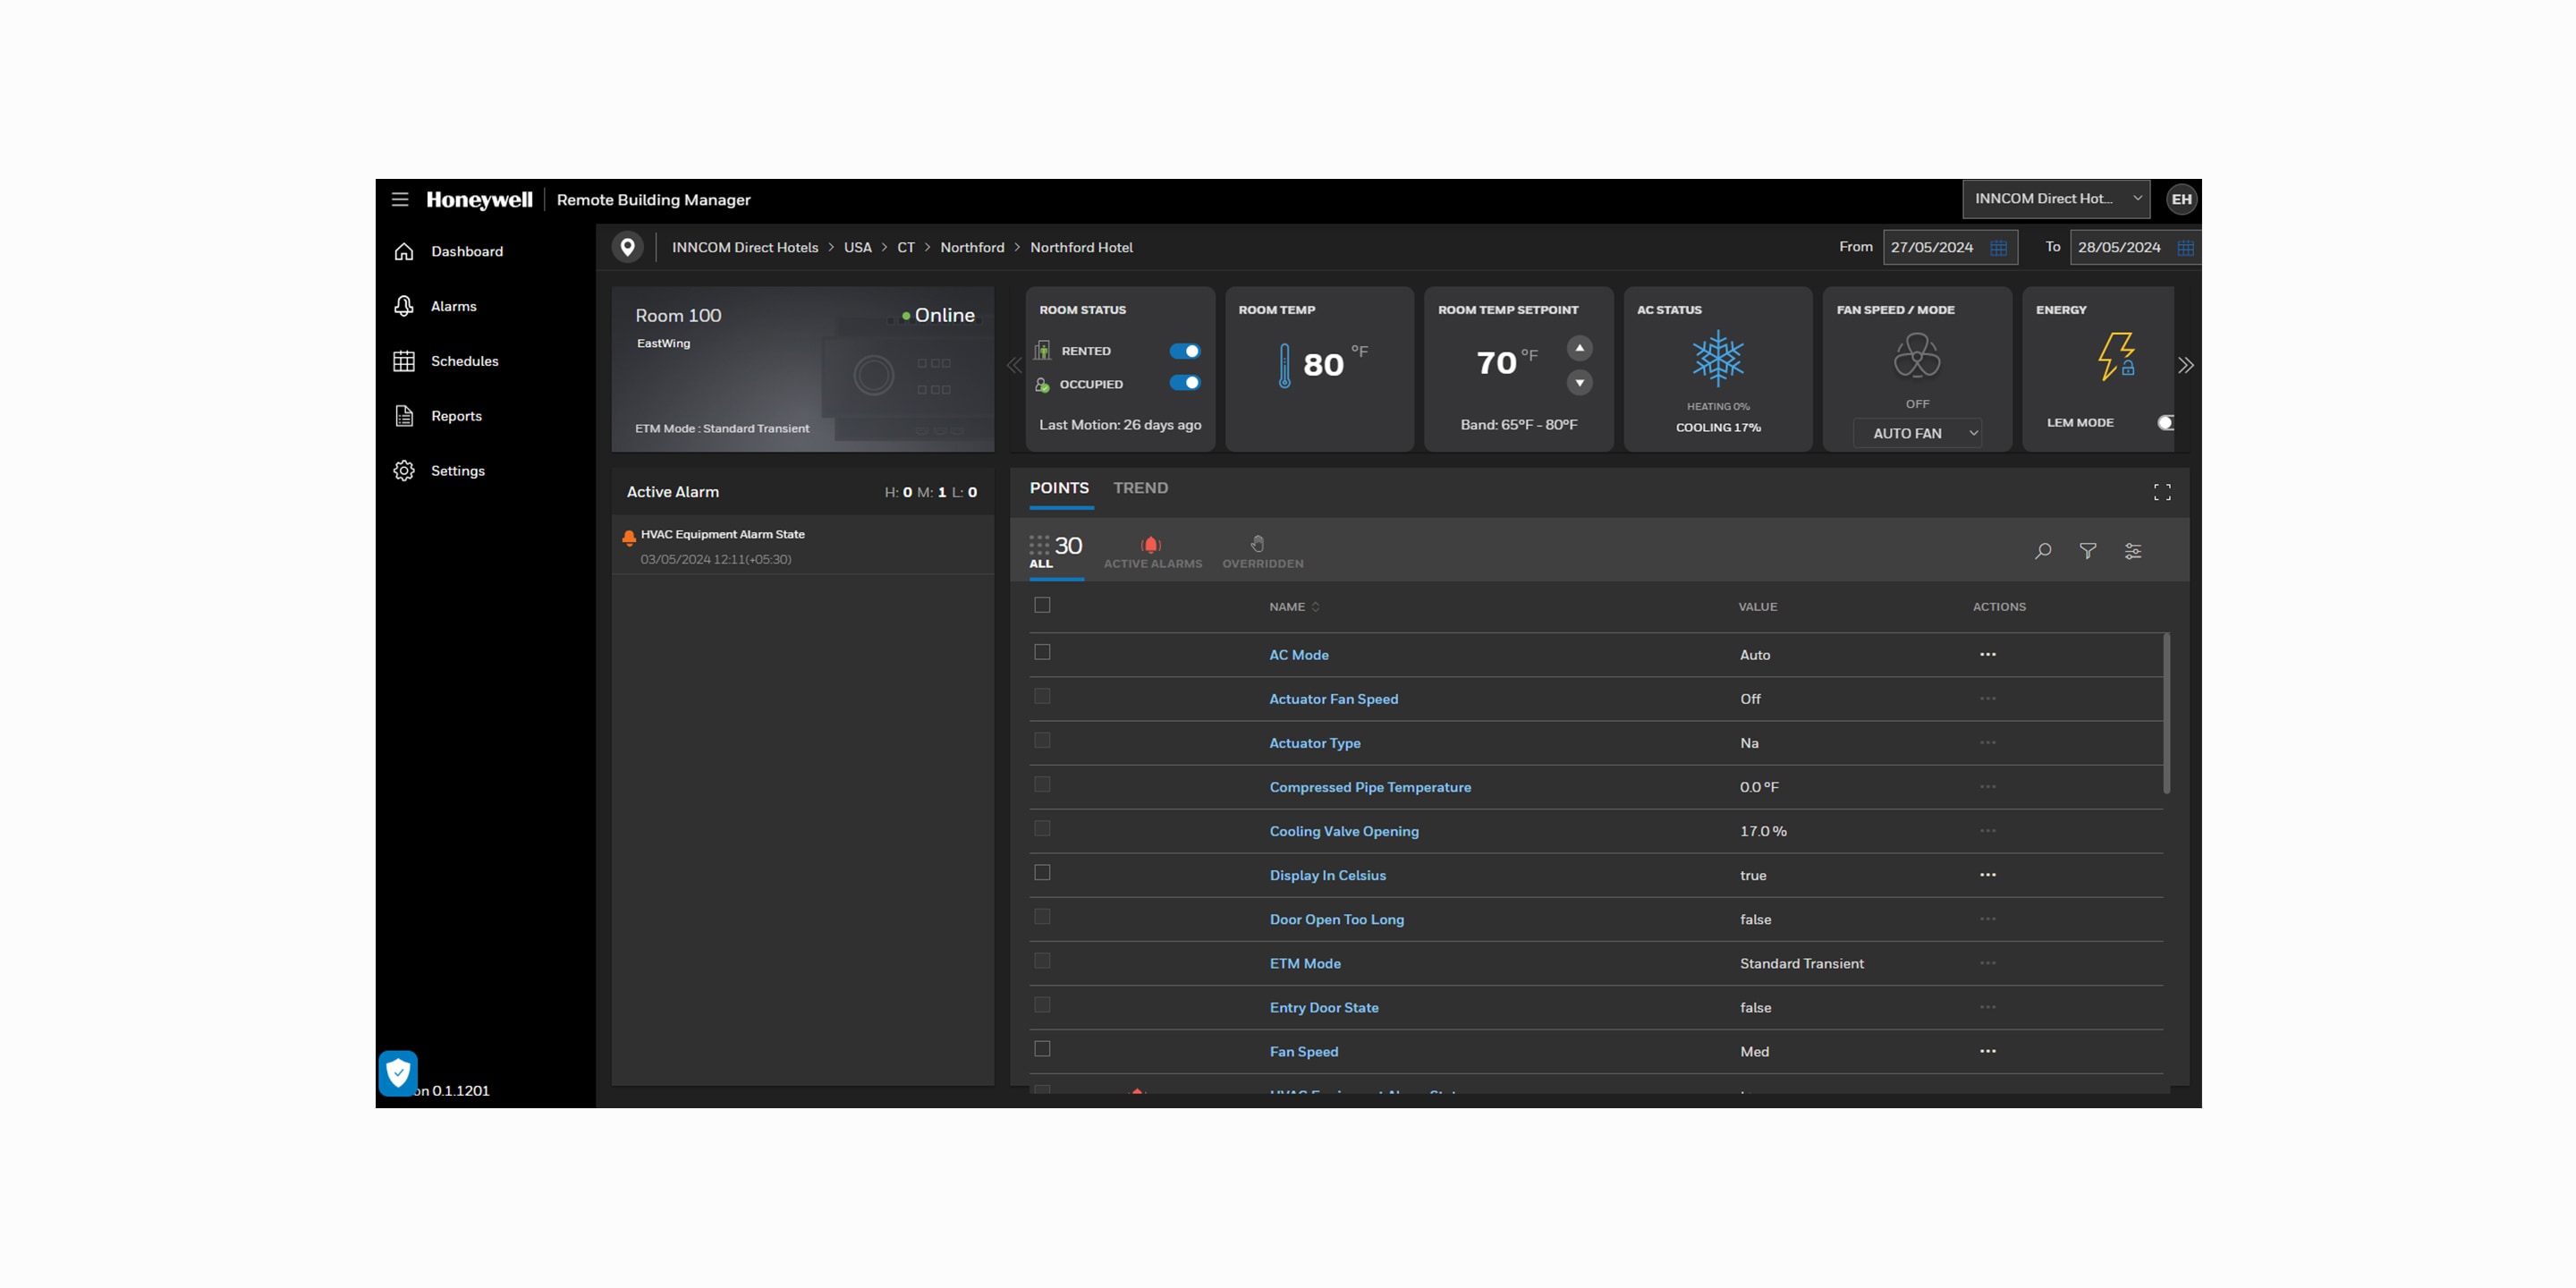The image size is (2576, 1288).
Task: Go to INNCOM Direct Hotels breadcrumb
Action: (745, 247)
